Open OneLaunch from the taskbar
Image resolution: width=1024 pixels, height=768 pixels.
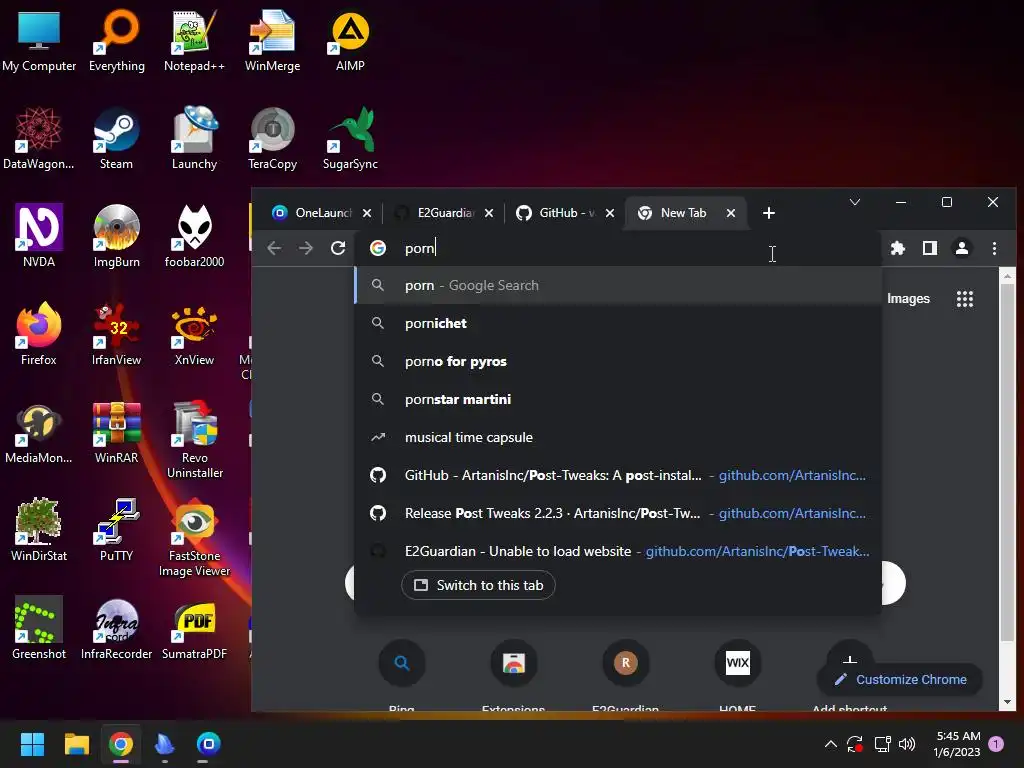pos(208,744)
